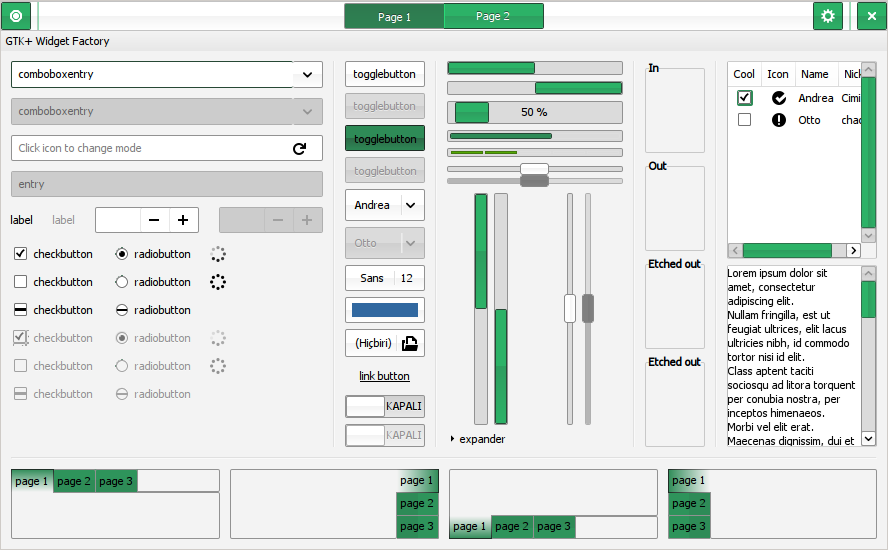Viewport: 888px width, 550px height.
Task: Click the second active spinner animation
Action: click(218, 282)
